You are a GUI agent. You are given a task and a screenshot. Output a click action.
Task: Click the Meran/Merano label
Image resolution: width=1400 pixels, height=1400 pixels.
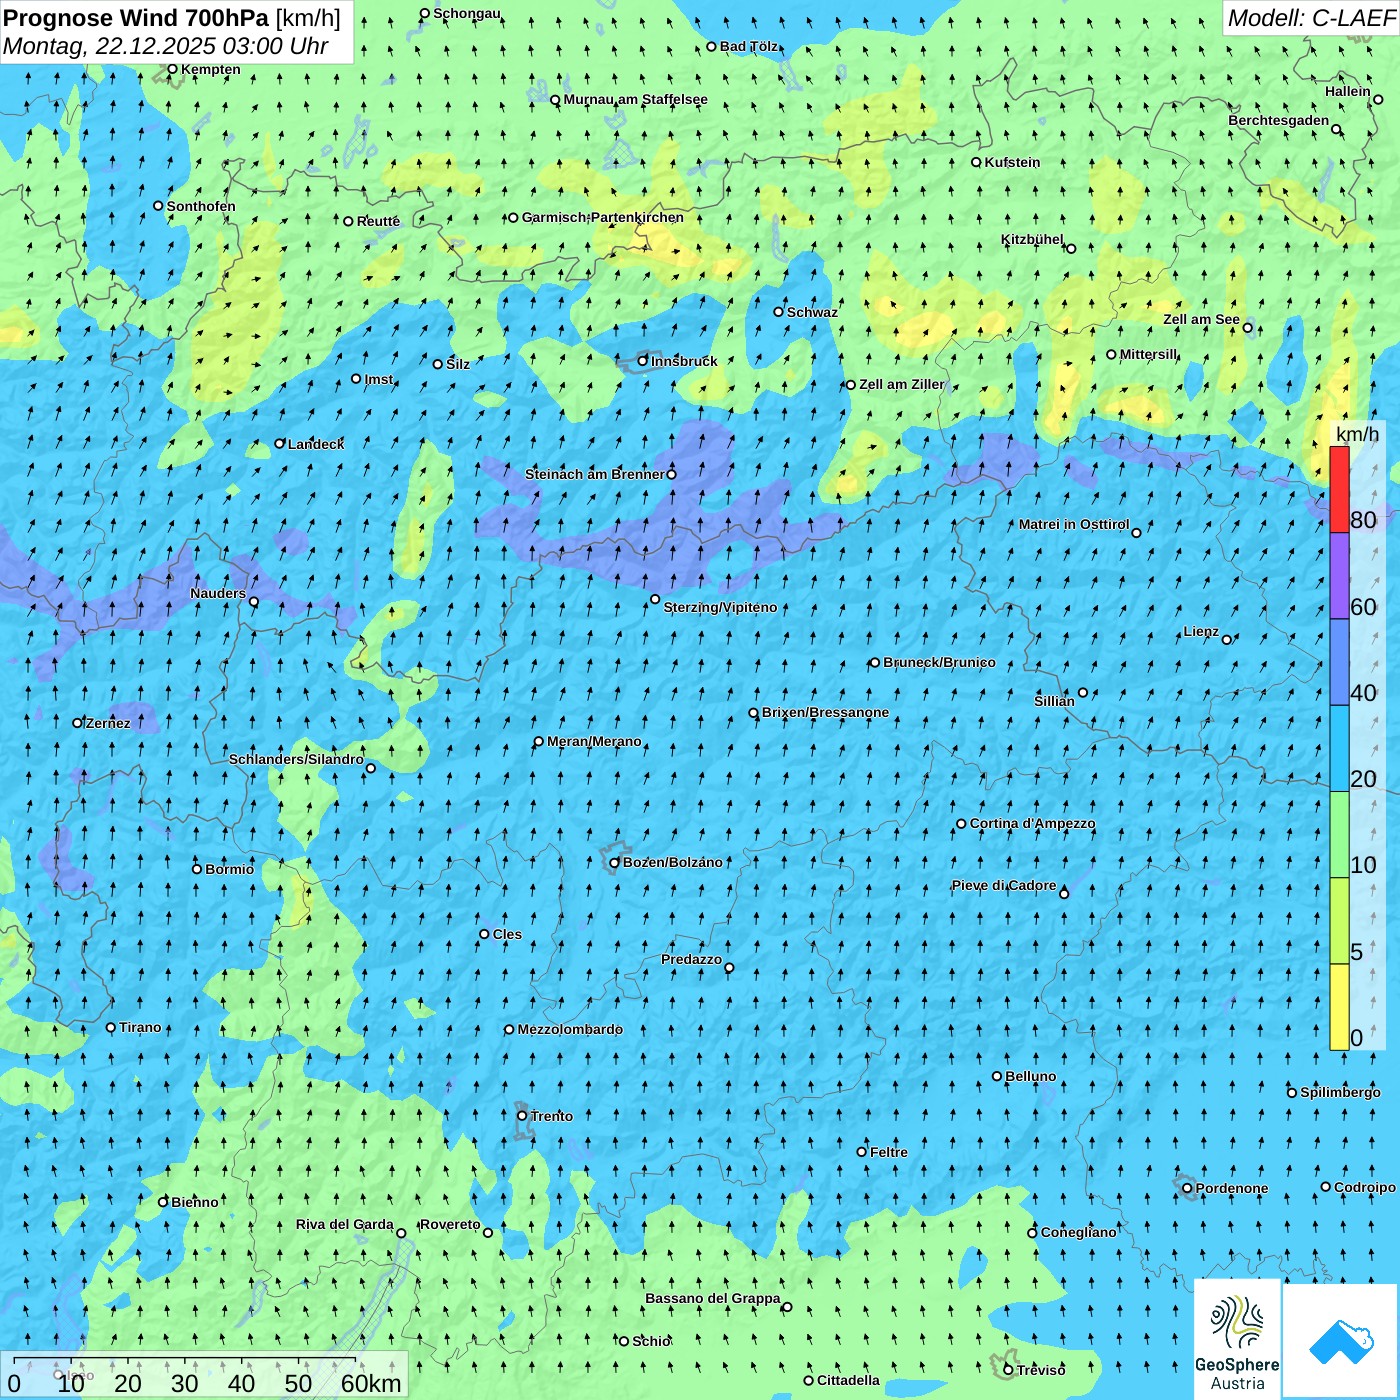click(x=594, y=741)
